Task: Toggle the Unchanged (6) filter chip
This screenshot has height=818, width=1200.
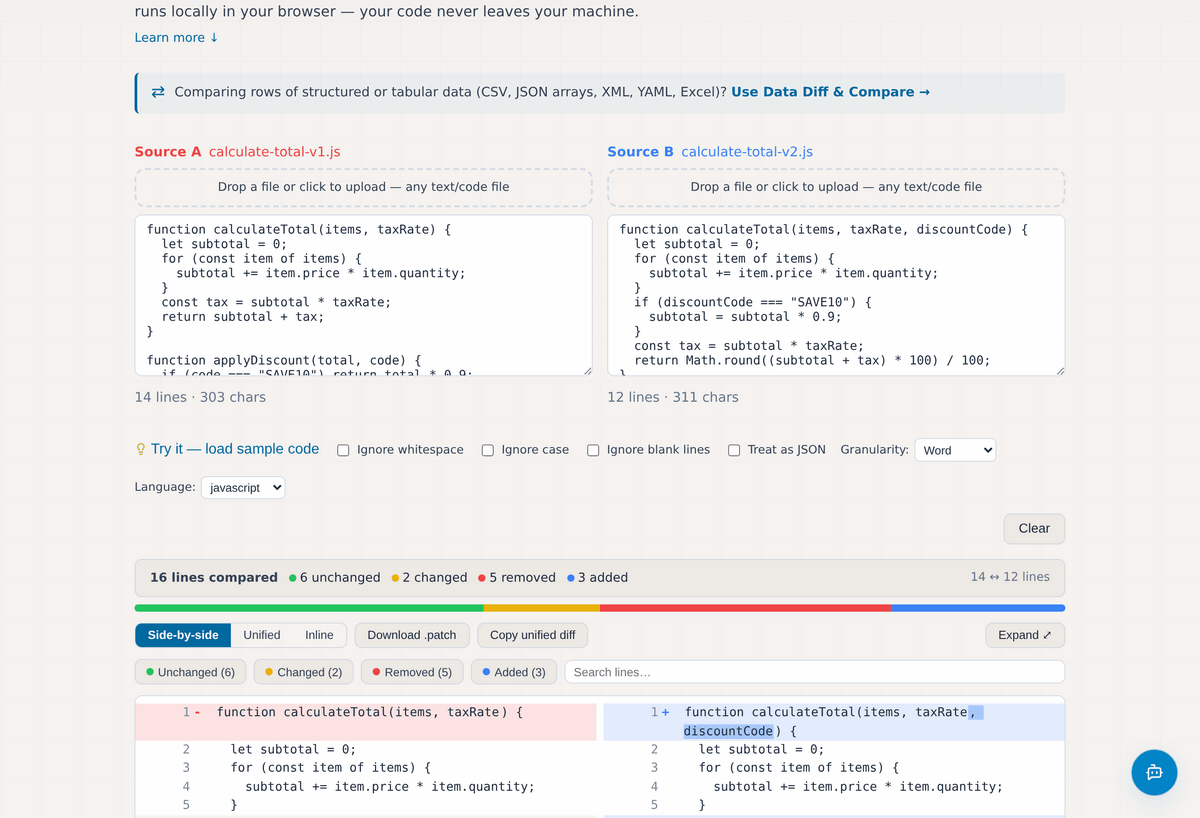Action: 190,672
